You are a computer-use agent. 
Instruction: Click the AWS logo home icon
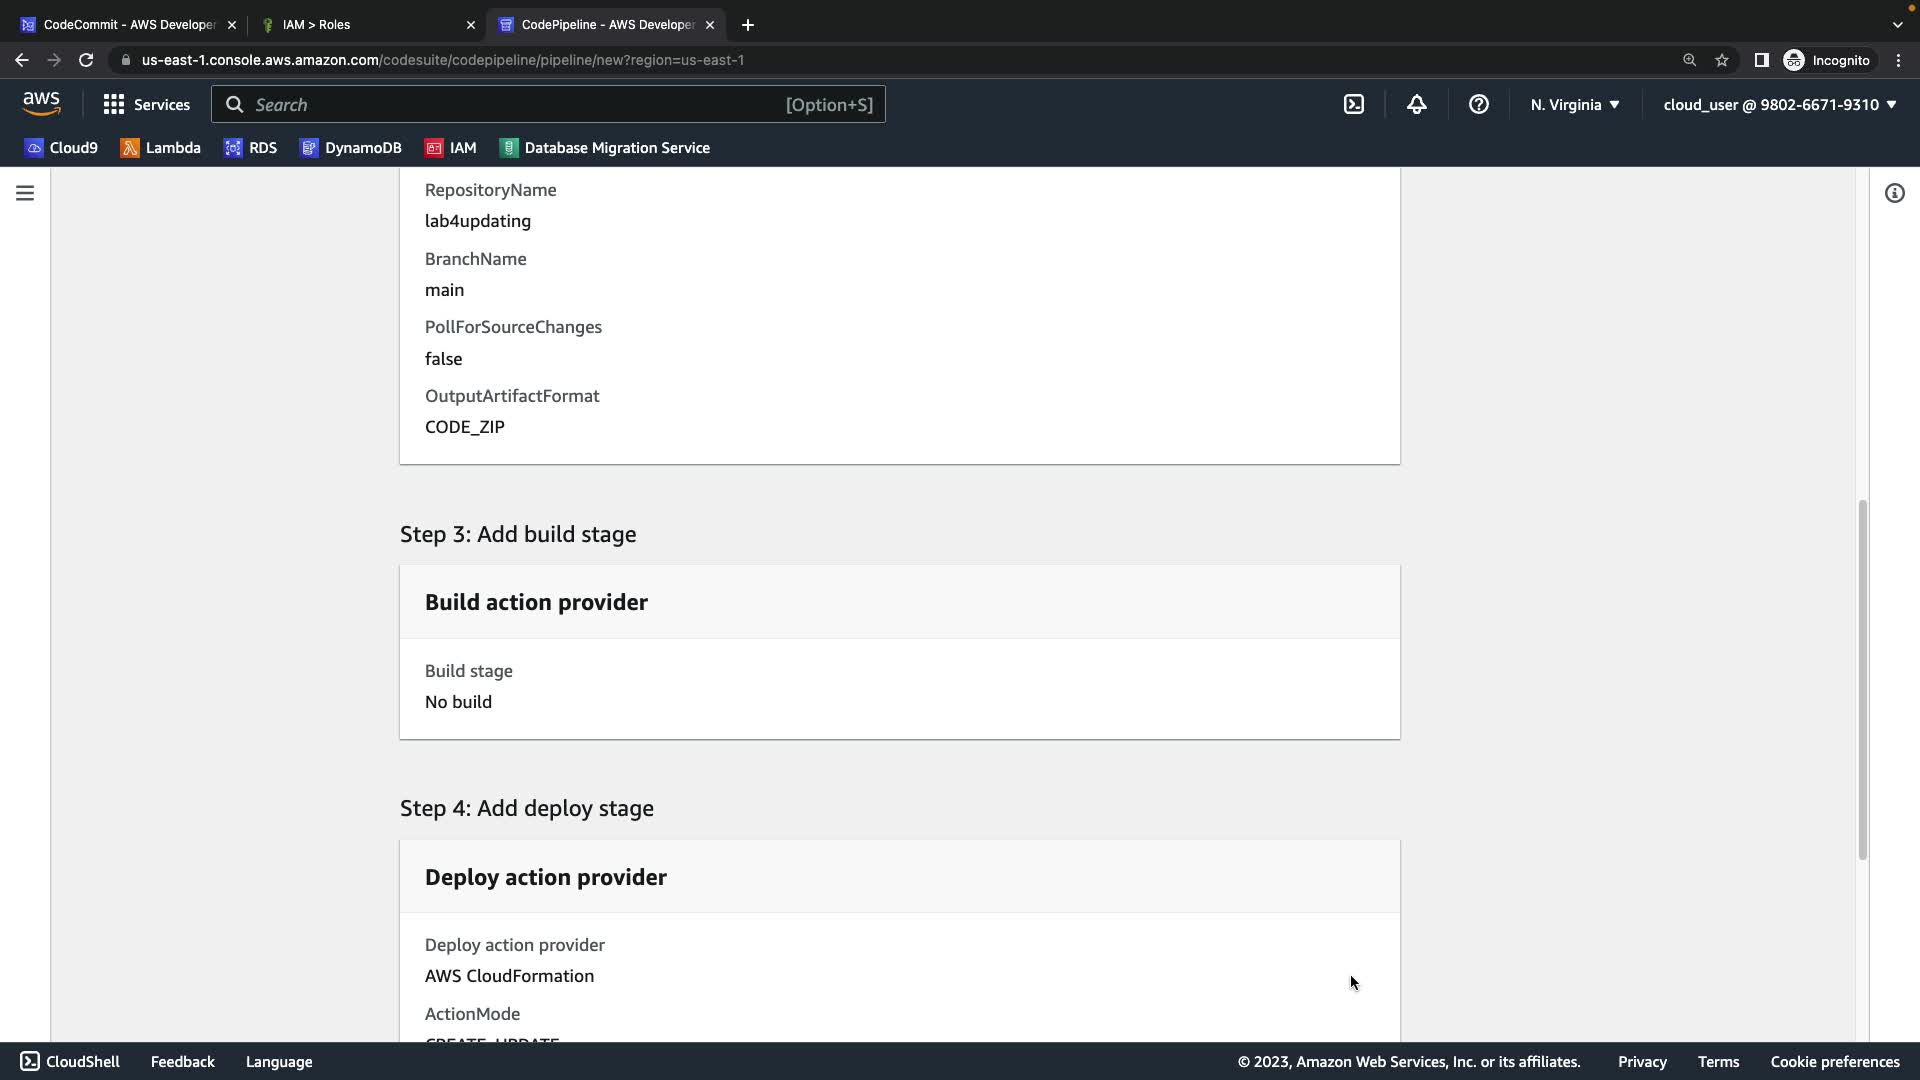click(41, 104)
